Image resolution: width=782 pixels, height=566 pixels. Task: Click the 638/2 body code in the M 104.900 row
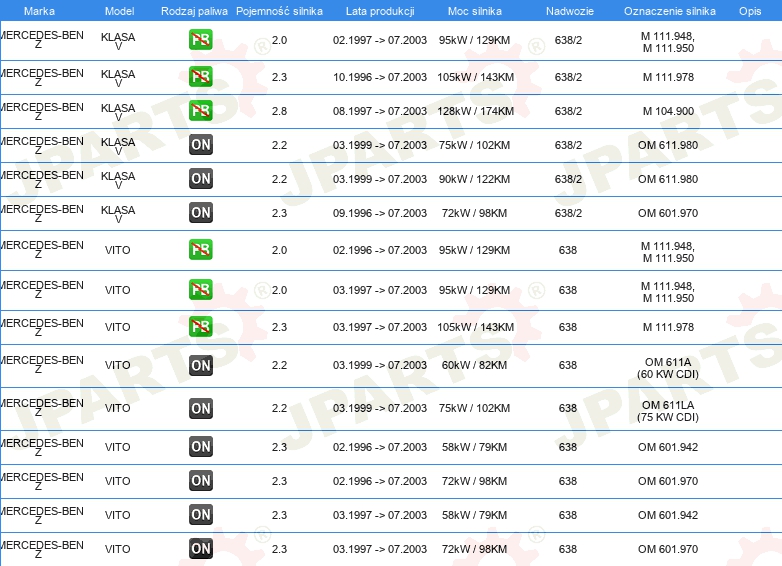[x=568, y=111]
